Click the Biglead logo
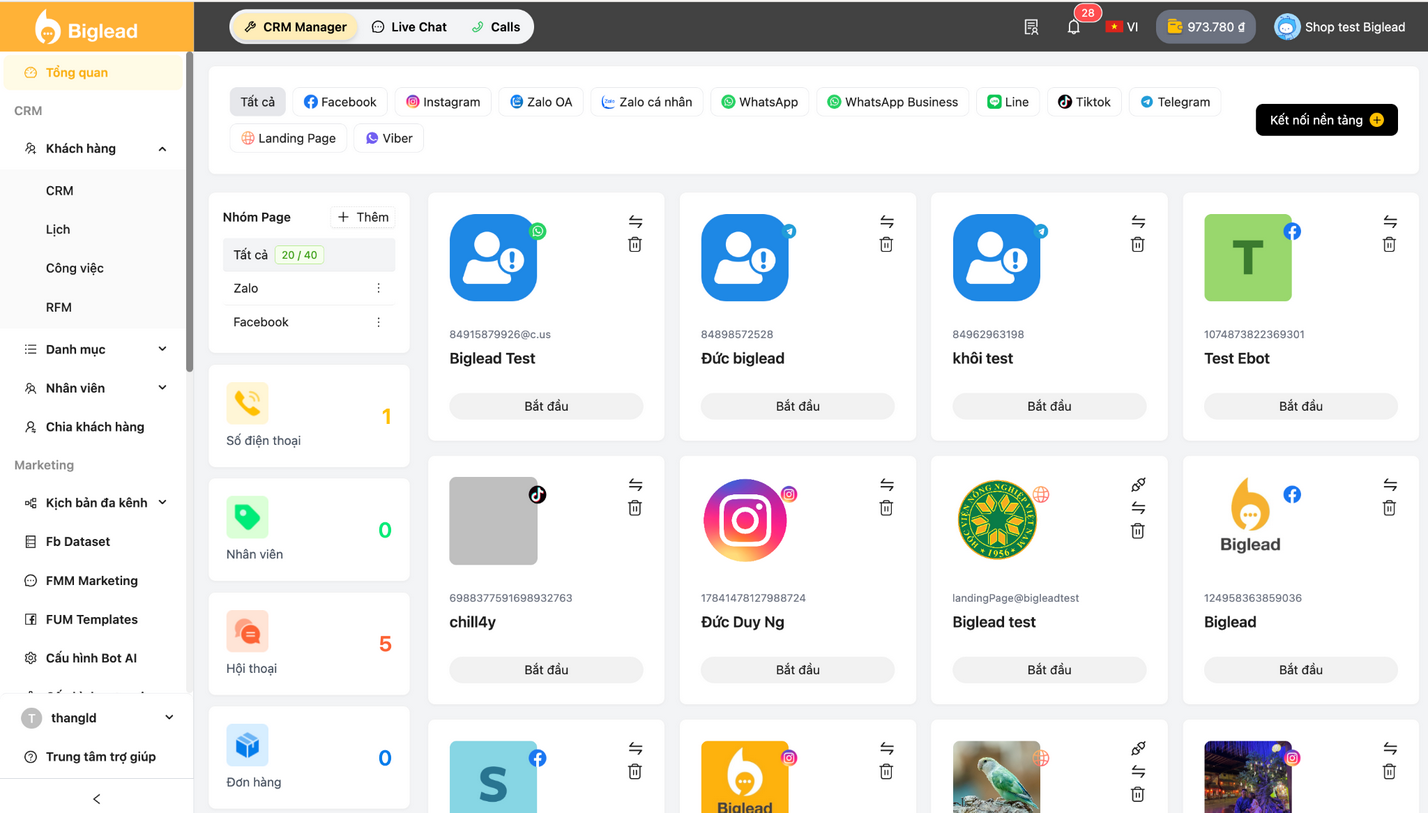Viewport: 1428px width, 813px height. [86, 28]
